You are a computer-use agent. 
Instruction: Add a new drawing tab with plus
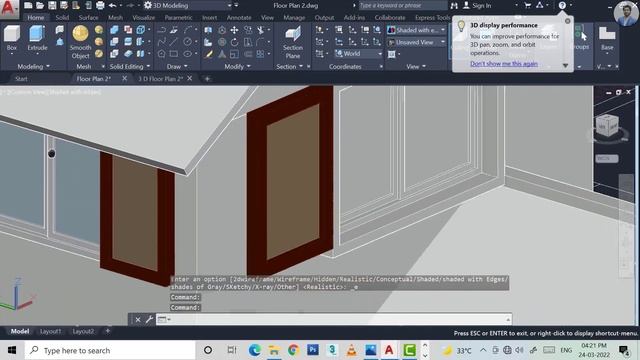pyautogui.click(x=207, y=78)
